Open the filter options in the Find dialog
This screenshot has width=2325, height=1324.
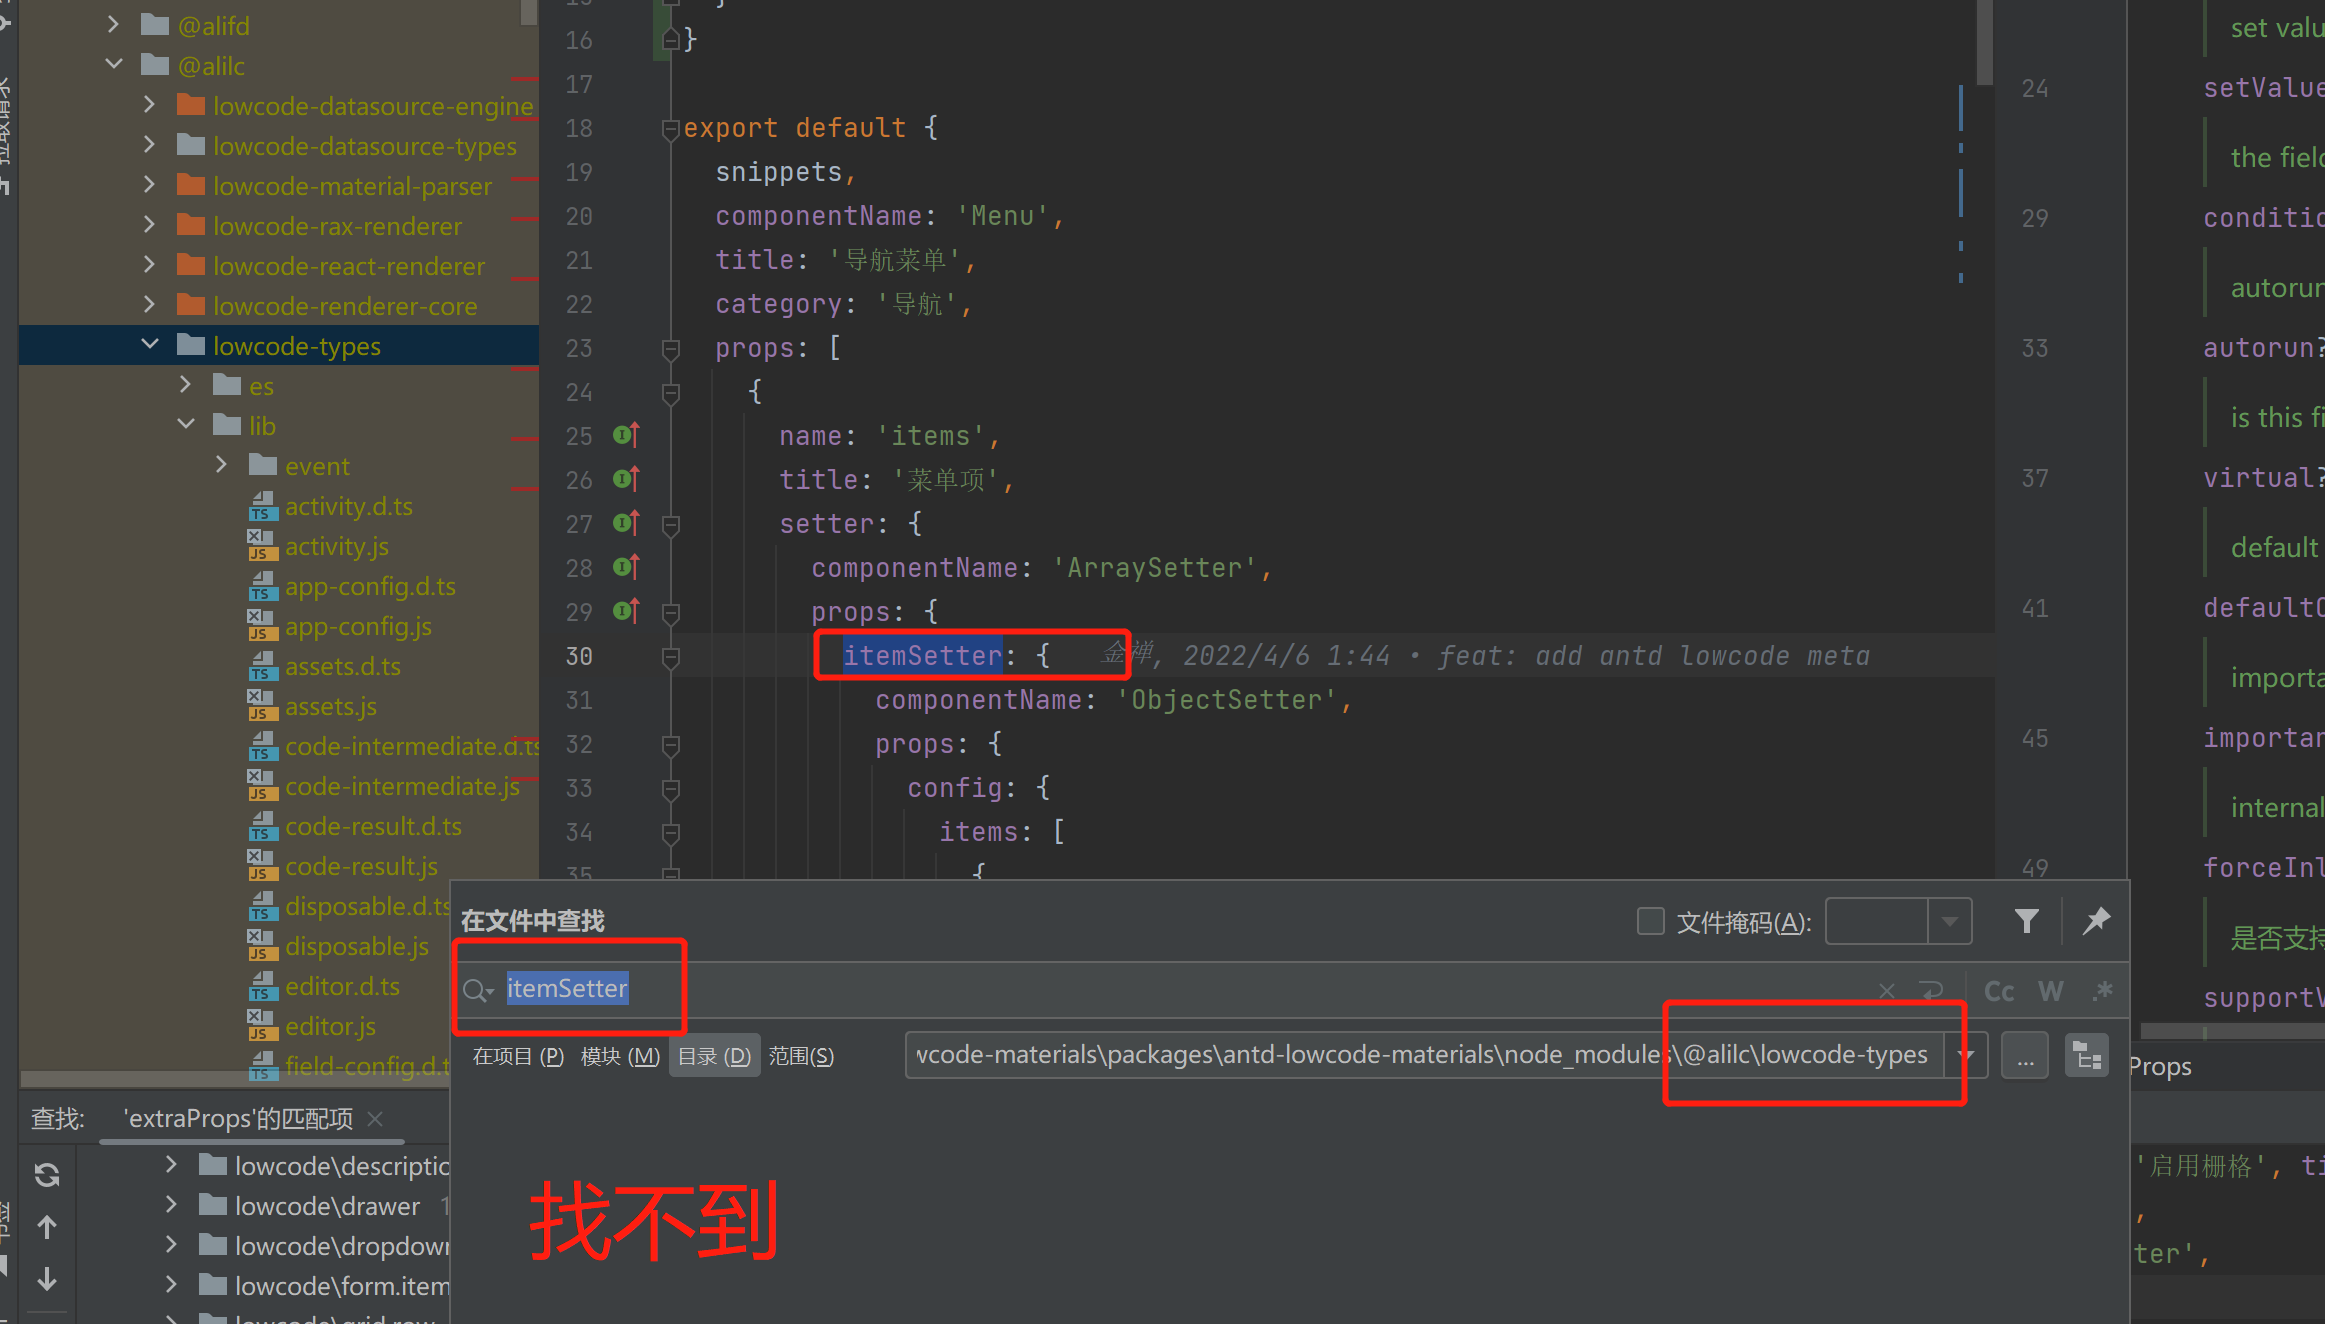click(2026, 920)
